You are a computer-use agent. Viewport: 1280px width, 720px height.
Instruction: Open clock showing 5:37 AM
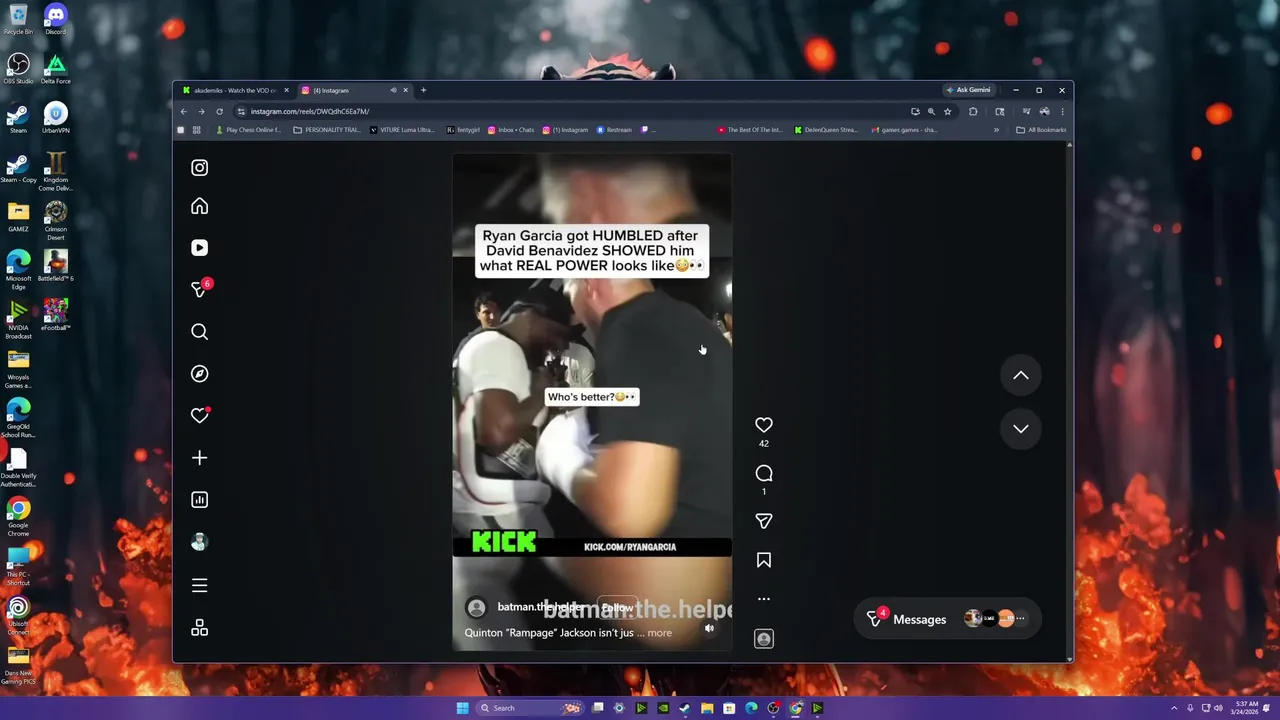pyautogui.click(x=1246, y=708)
